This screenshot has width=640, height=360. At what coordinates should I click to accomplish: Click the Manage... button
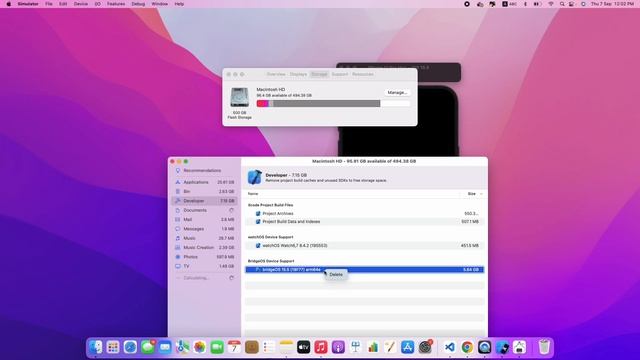397,93
